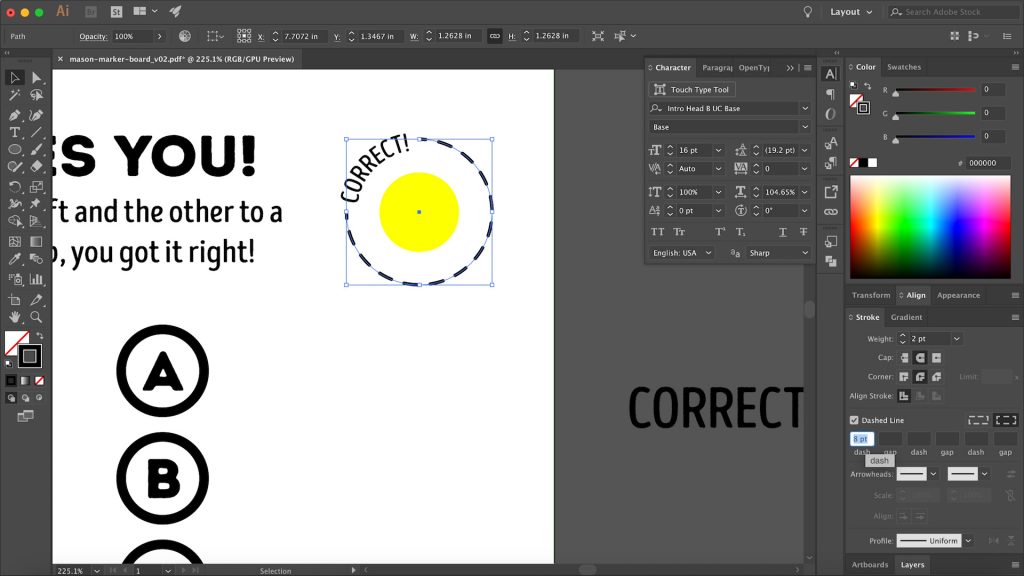Expand the leading 19.2 pt dropdown

pos(805,150)
